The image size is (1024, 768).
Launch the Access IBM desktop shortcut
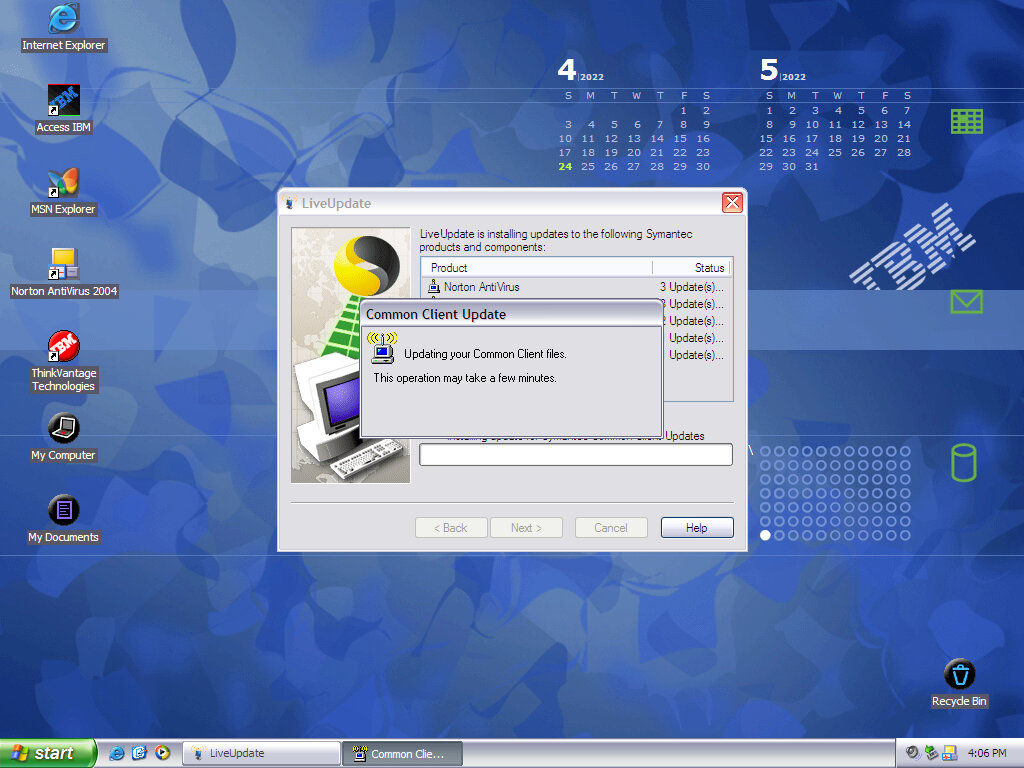coord(63,101)
